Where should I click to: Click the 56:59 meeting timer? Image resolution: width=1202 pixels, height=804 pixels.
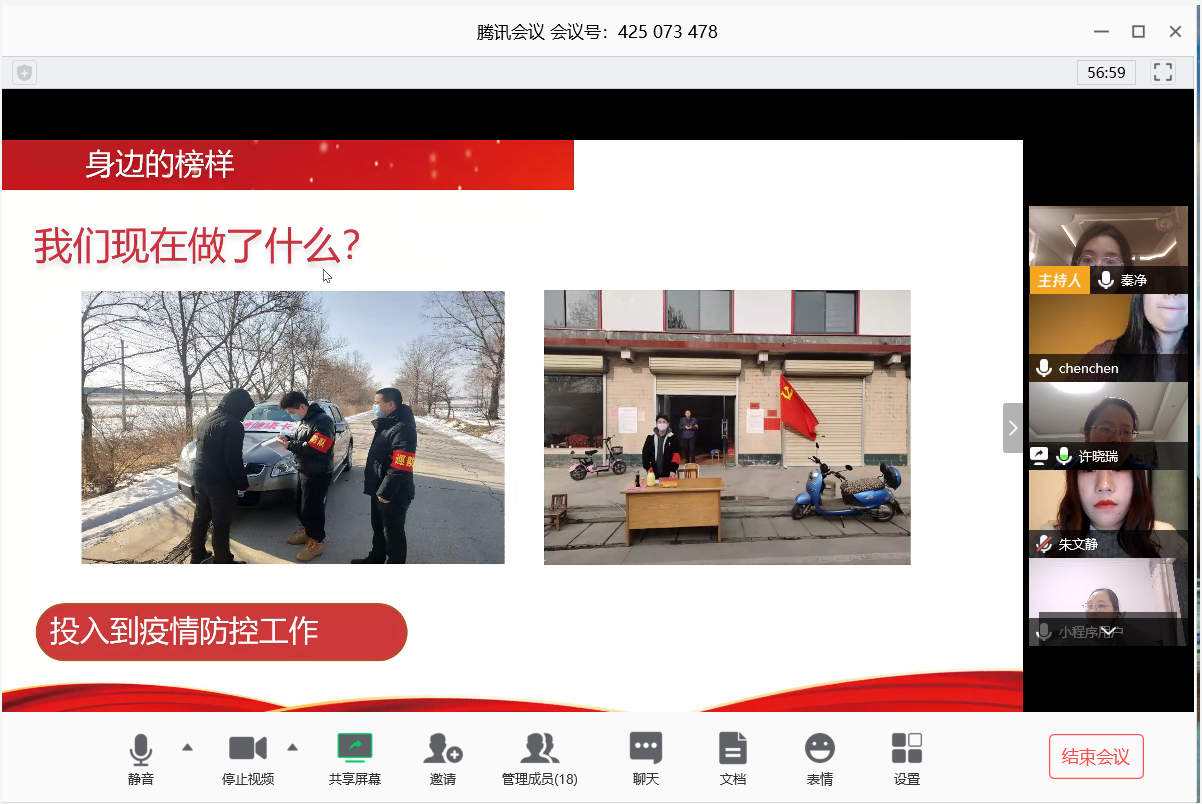point(1106,72)
